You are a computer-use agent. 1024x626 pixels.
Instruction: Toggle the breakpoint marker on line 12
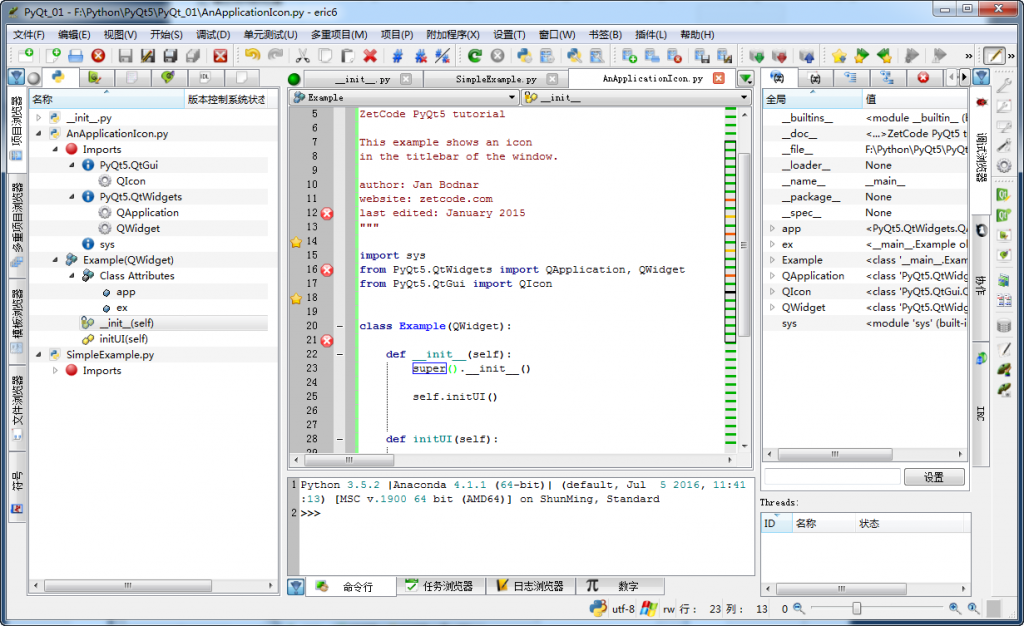coord(326,213)
